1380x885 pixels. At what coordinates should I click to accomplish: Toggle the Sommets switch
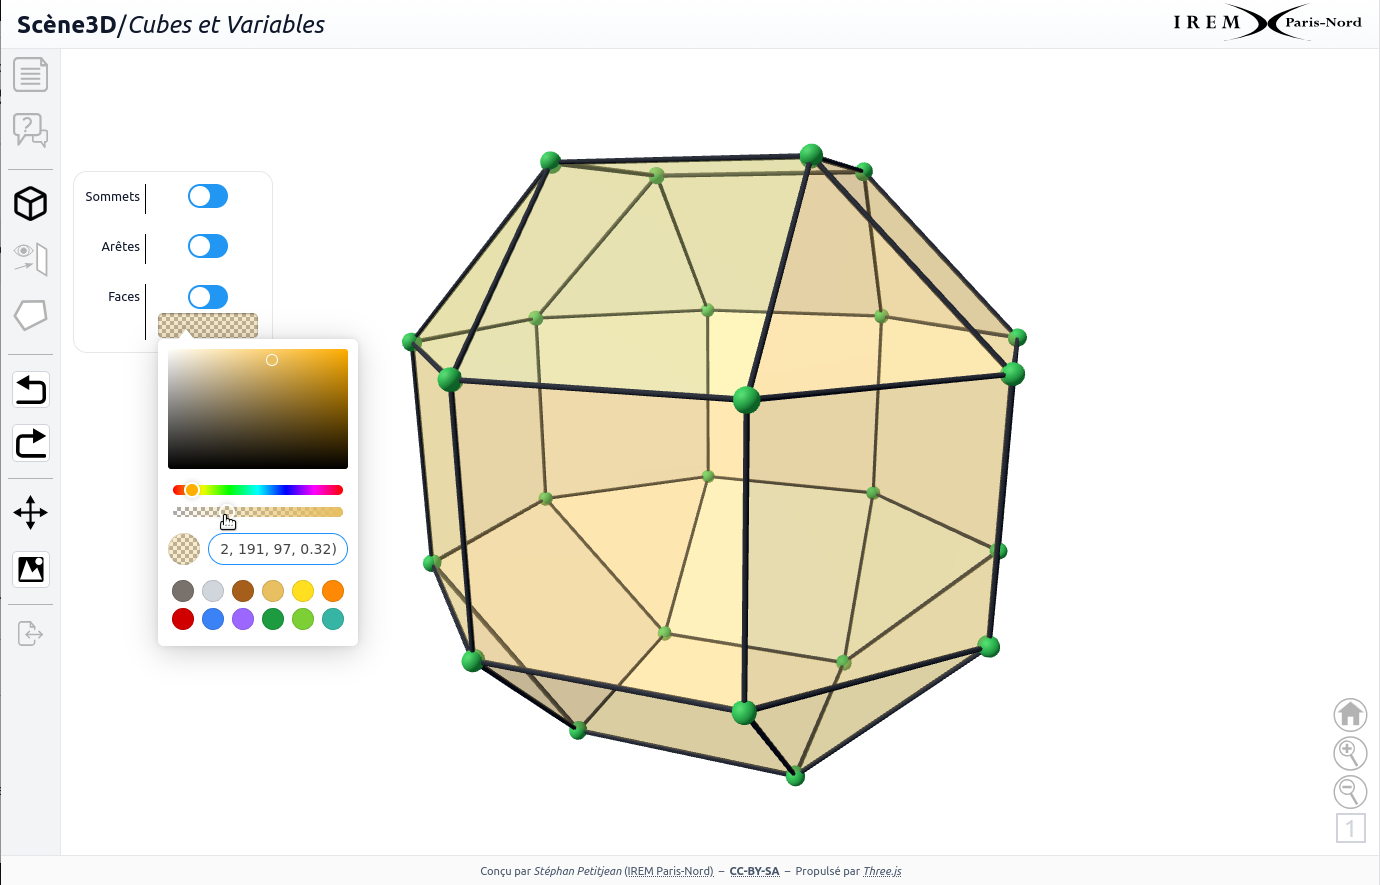(x=208, y=196)
